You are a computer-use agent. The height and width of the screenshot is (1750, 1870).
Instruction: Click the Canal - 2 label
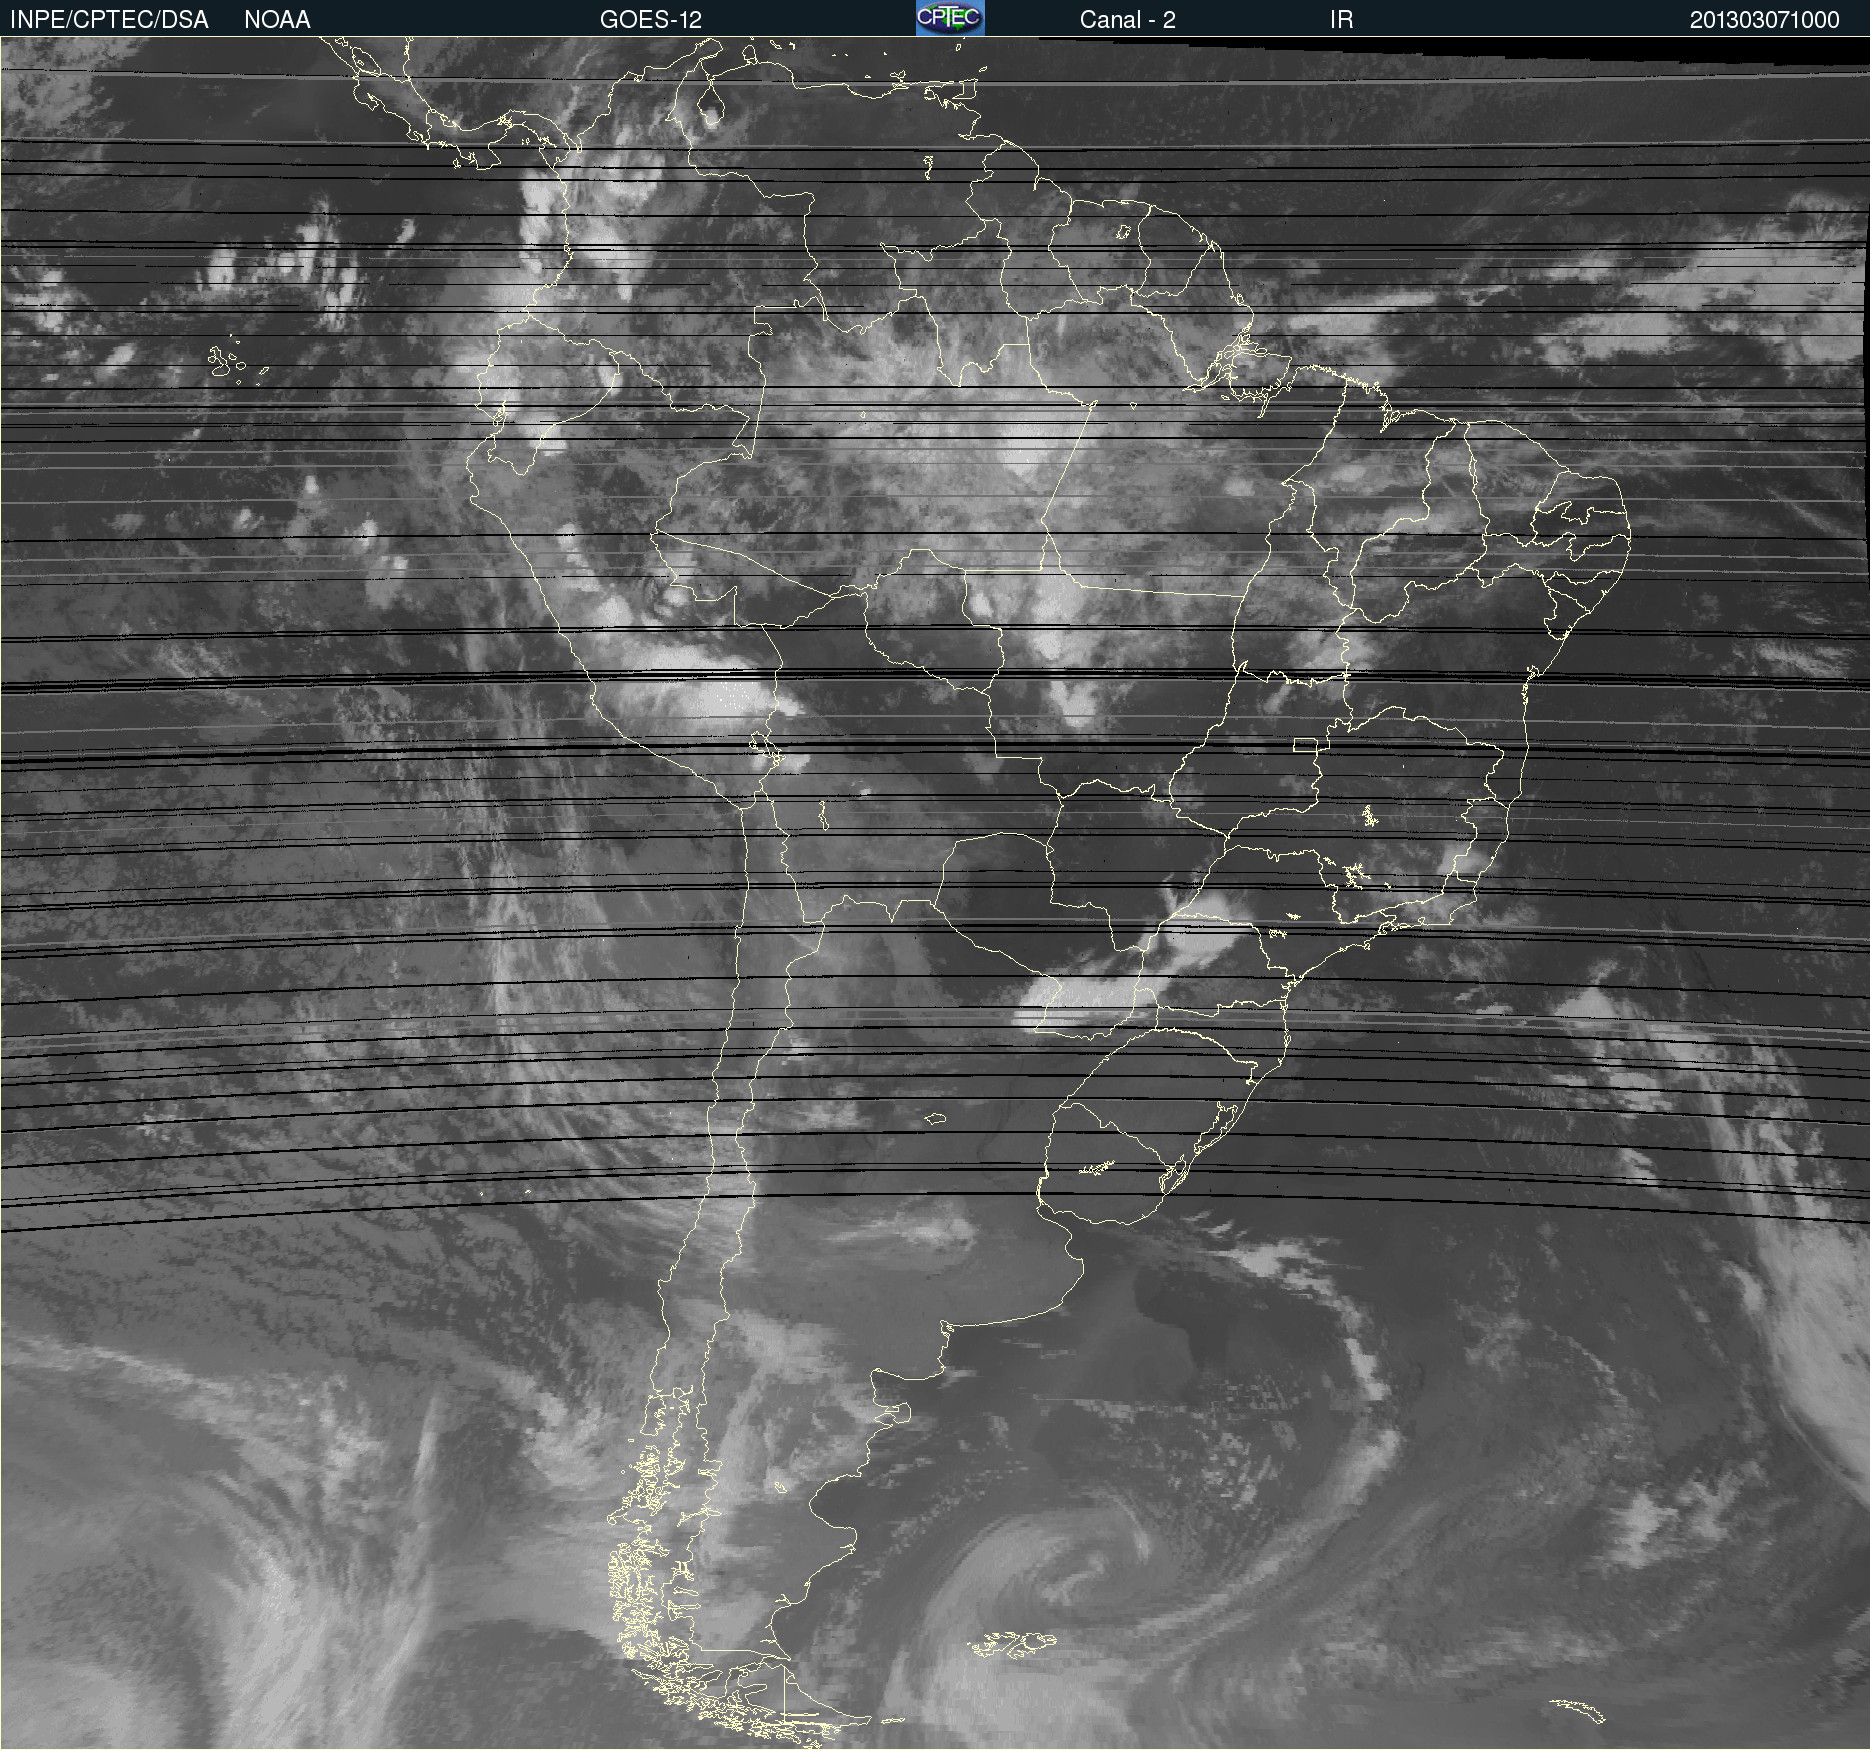(1127, 20)
